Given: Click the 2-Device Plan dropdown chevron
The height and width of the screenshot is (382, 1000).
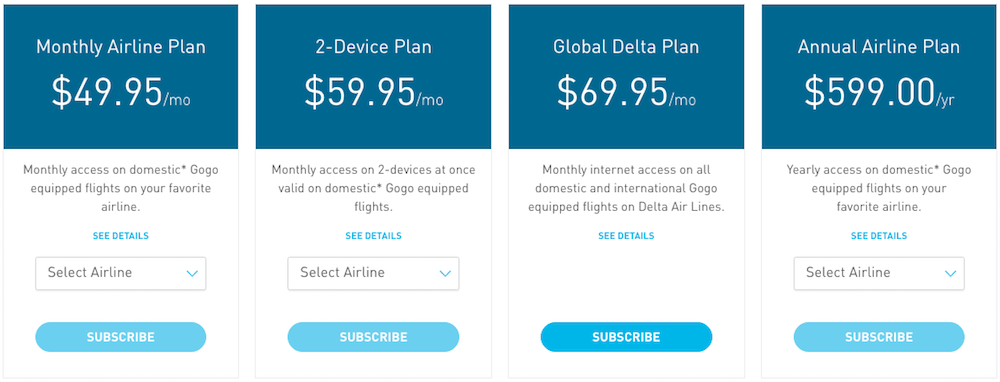Looking at the screenshot, I should point(445,274).
